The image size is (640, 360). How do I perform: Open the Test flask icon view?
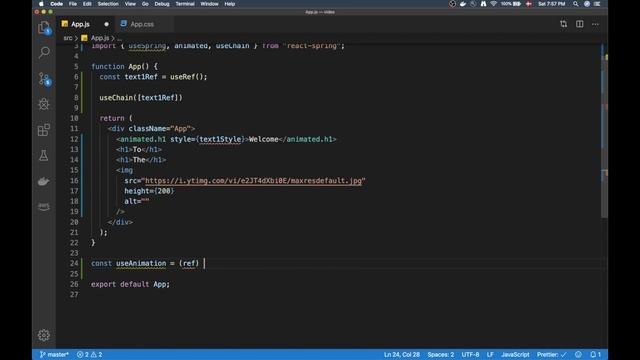pos(44,156)
